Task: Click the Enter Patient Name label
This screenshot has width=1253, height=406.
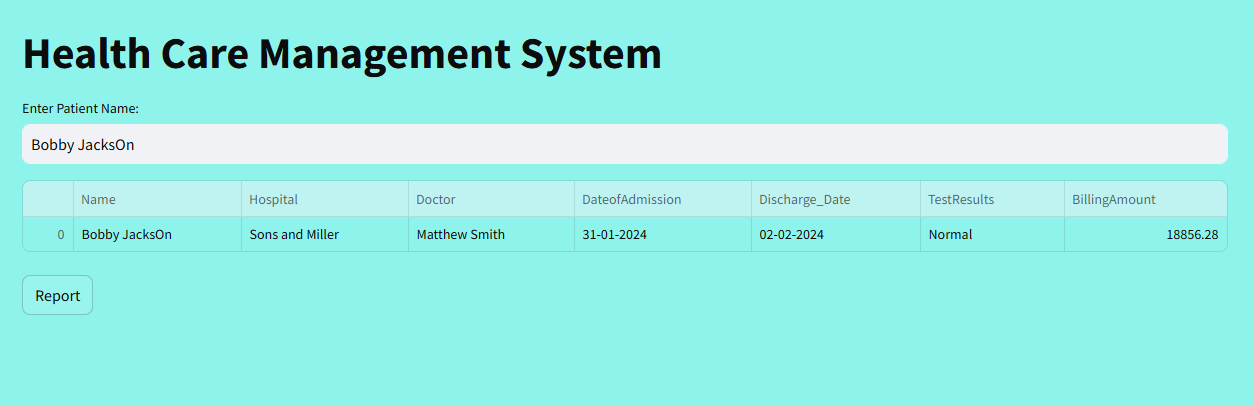Action: click(x=80, y=108)
